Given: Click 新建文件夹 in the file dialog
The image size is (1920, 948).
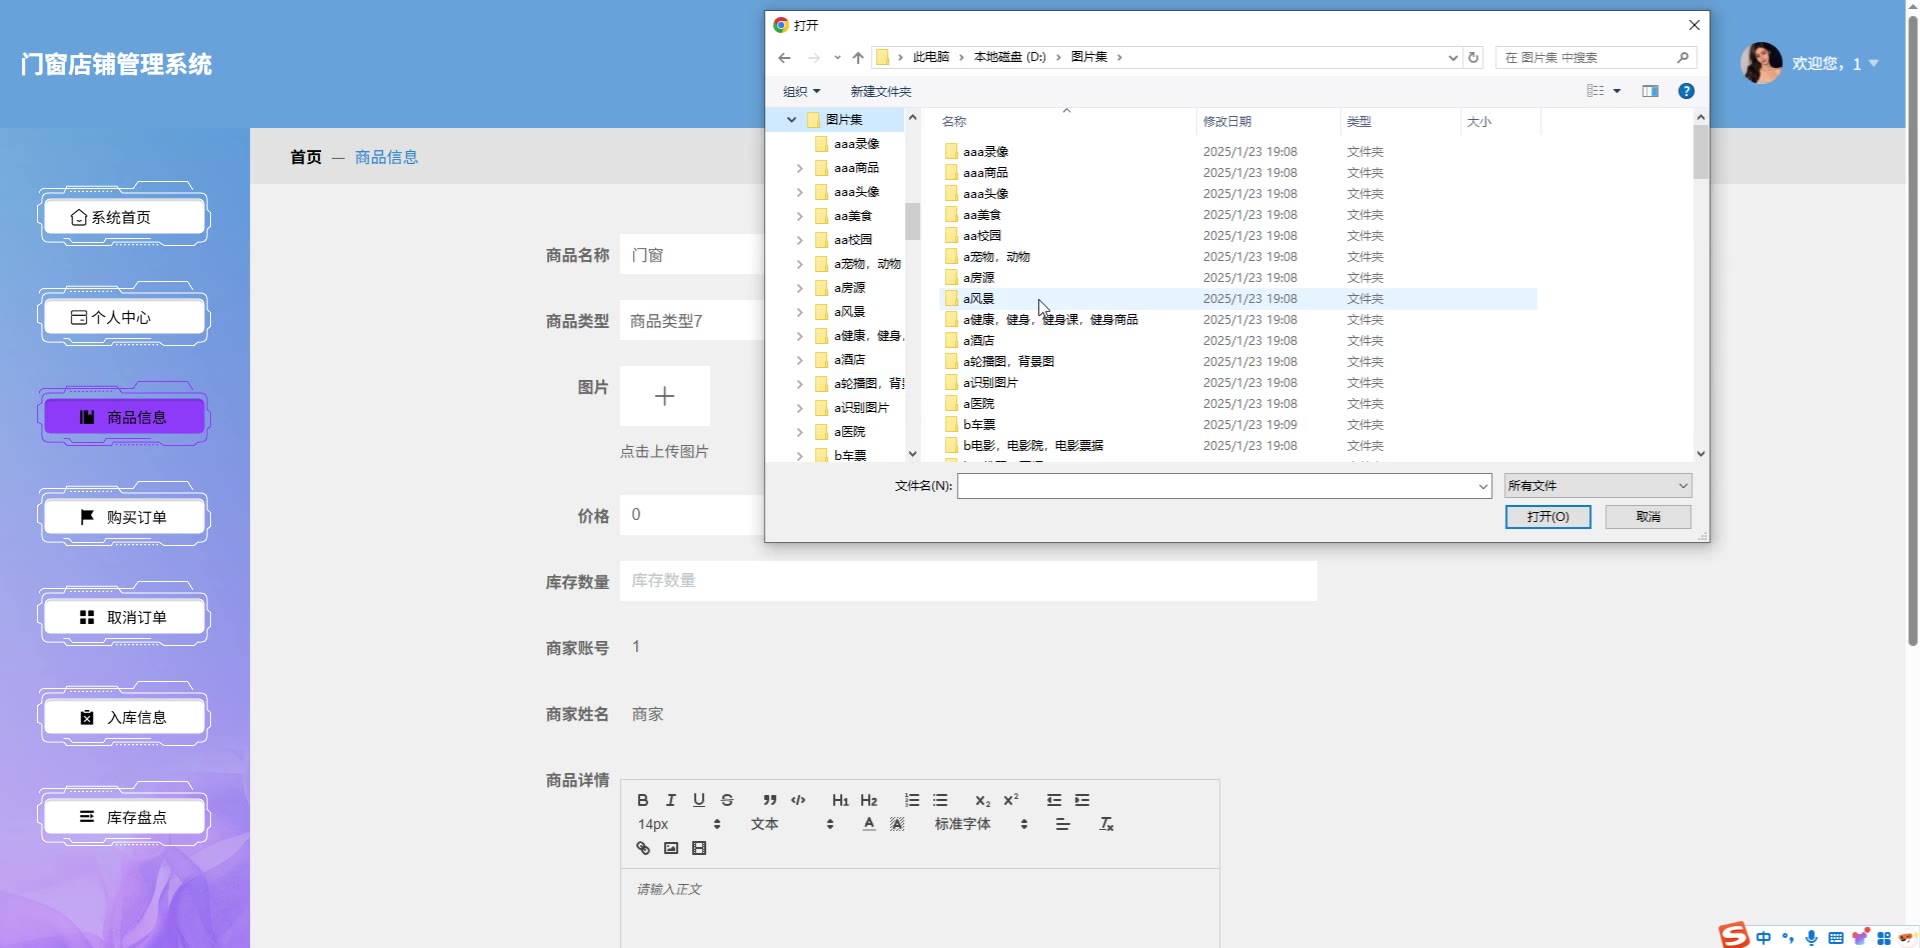Looking at the screenshot, I should point(881,91).
